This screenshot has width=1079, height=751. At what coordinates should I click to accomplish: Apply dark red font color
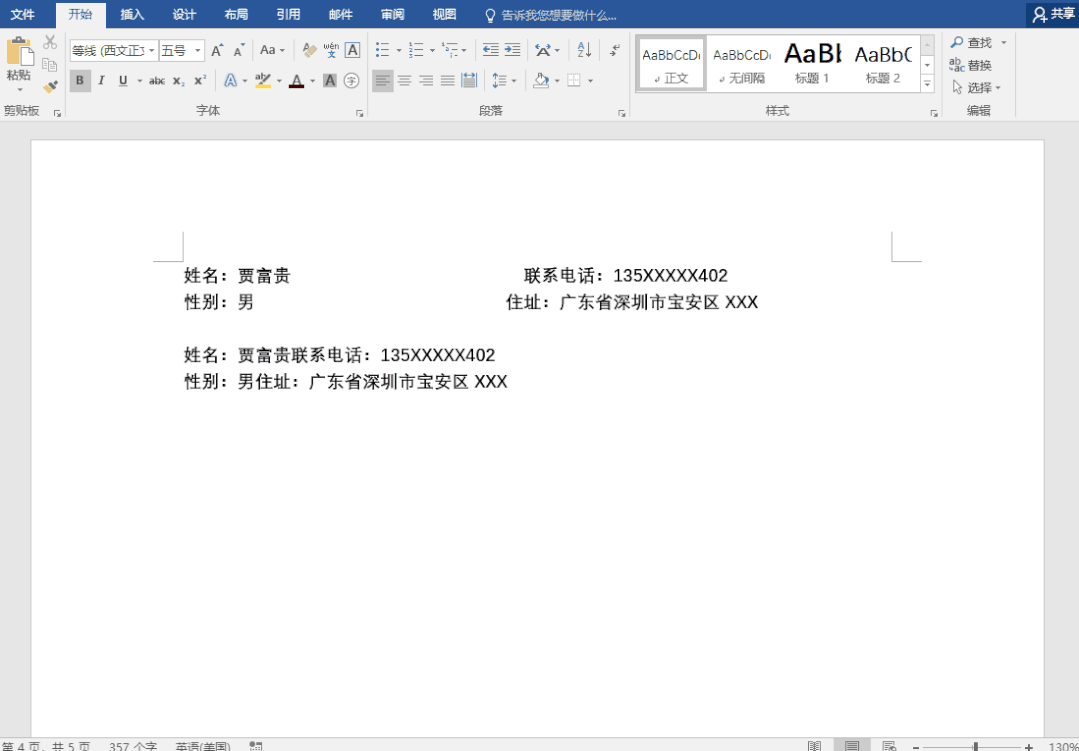(x=297, y=81)
